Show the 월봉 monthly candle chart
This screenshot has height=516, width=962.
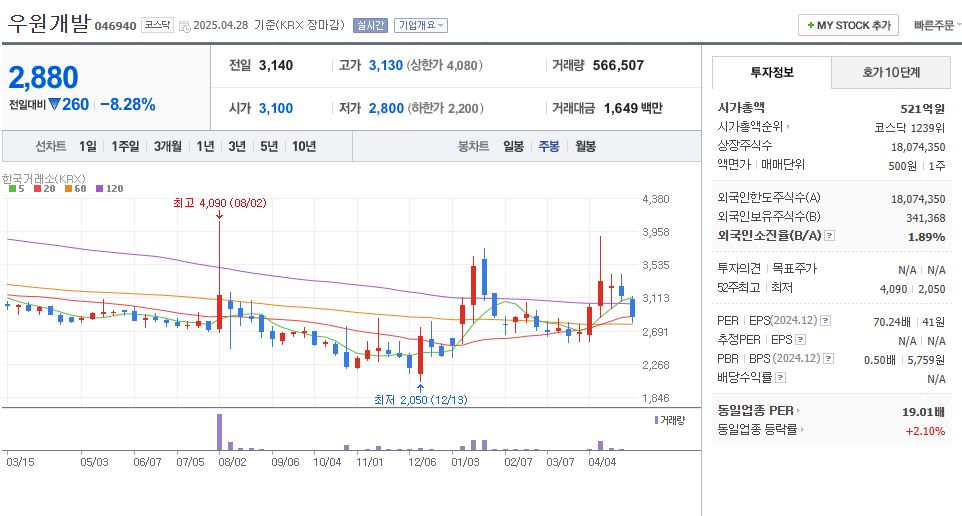(585, 146)
